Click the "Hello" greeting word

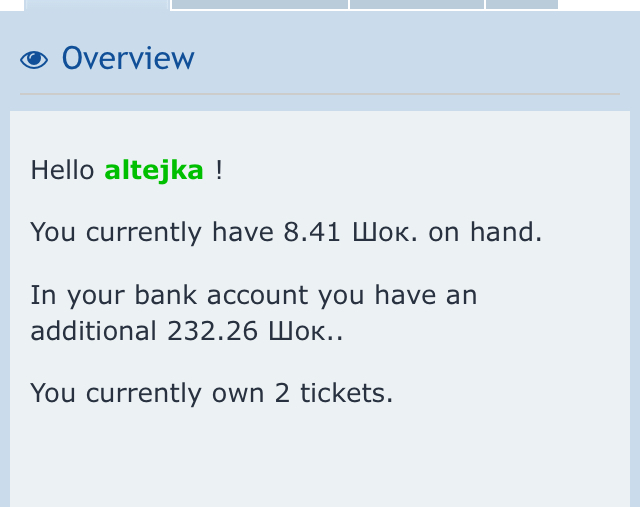coord(62,170)
